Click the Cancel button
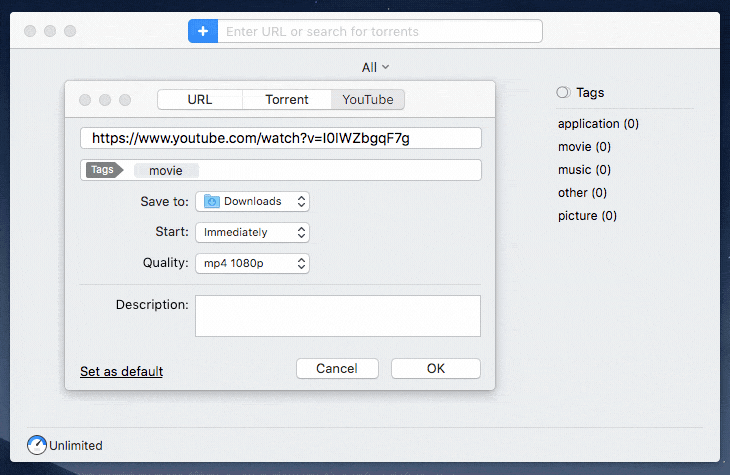This screenshot has width=730, height=475. (x=337, y=368)
